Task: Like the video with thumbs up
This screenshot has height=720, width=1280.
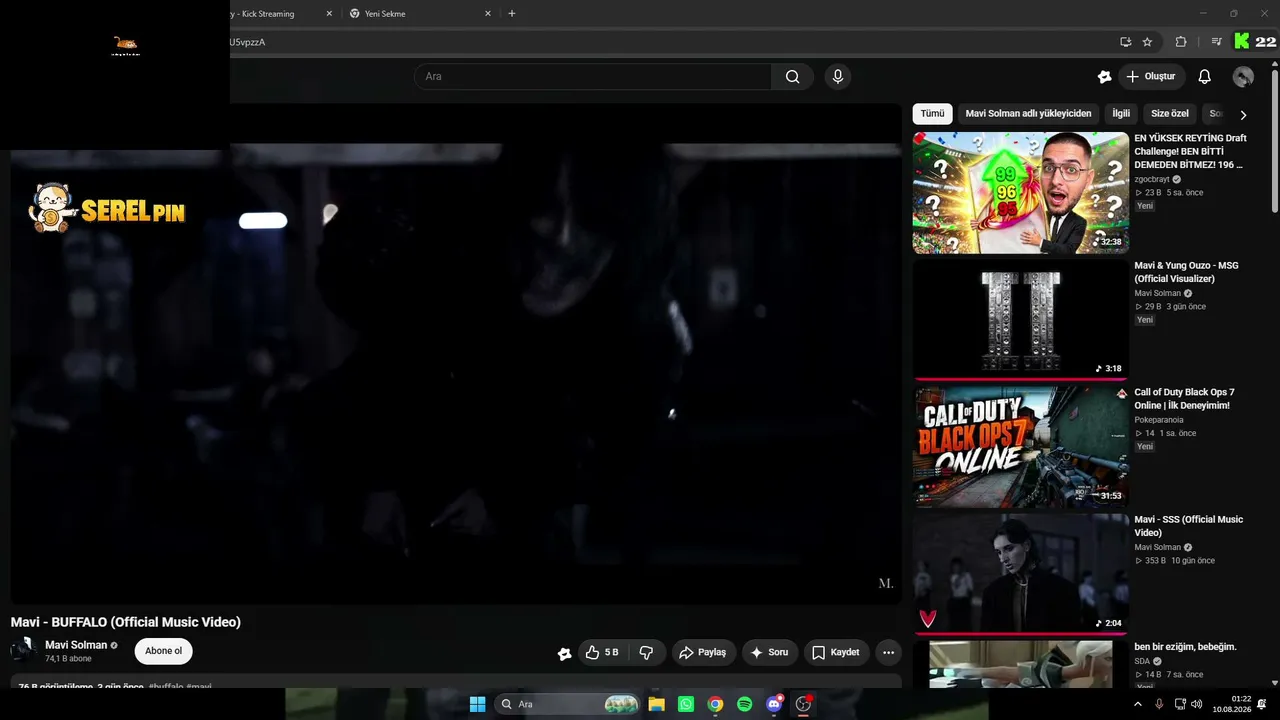Action: [601, 652]
